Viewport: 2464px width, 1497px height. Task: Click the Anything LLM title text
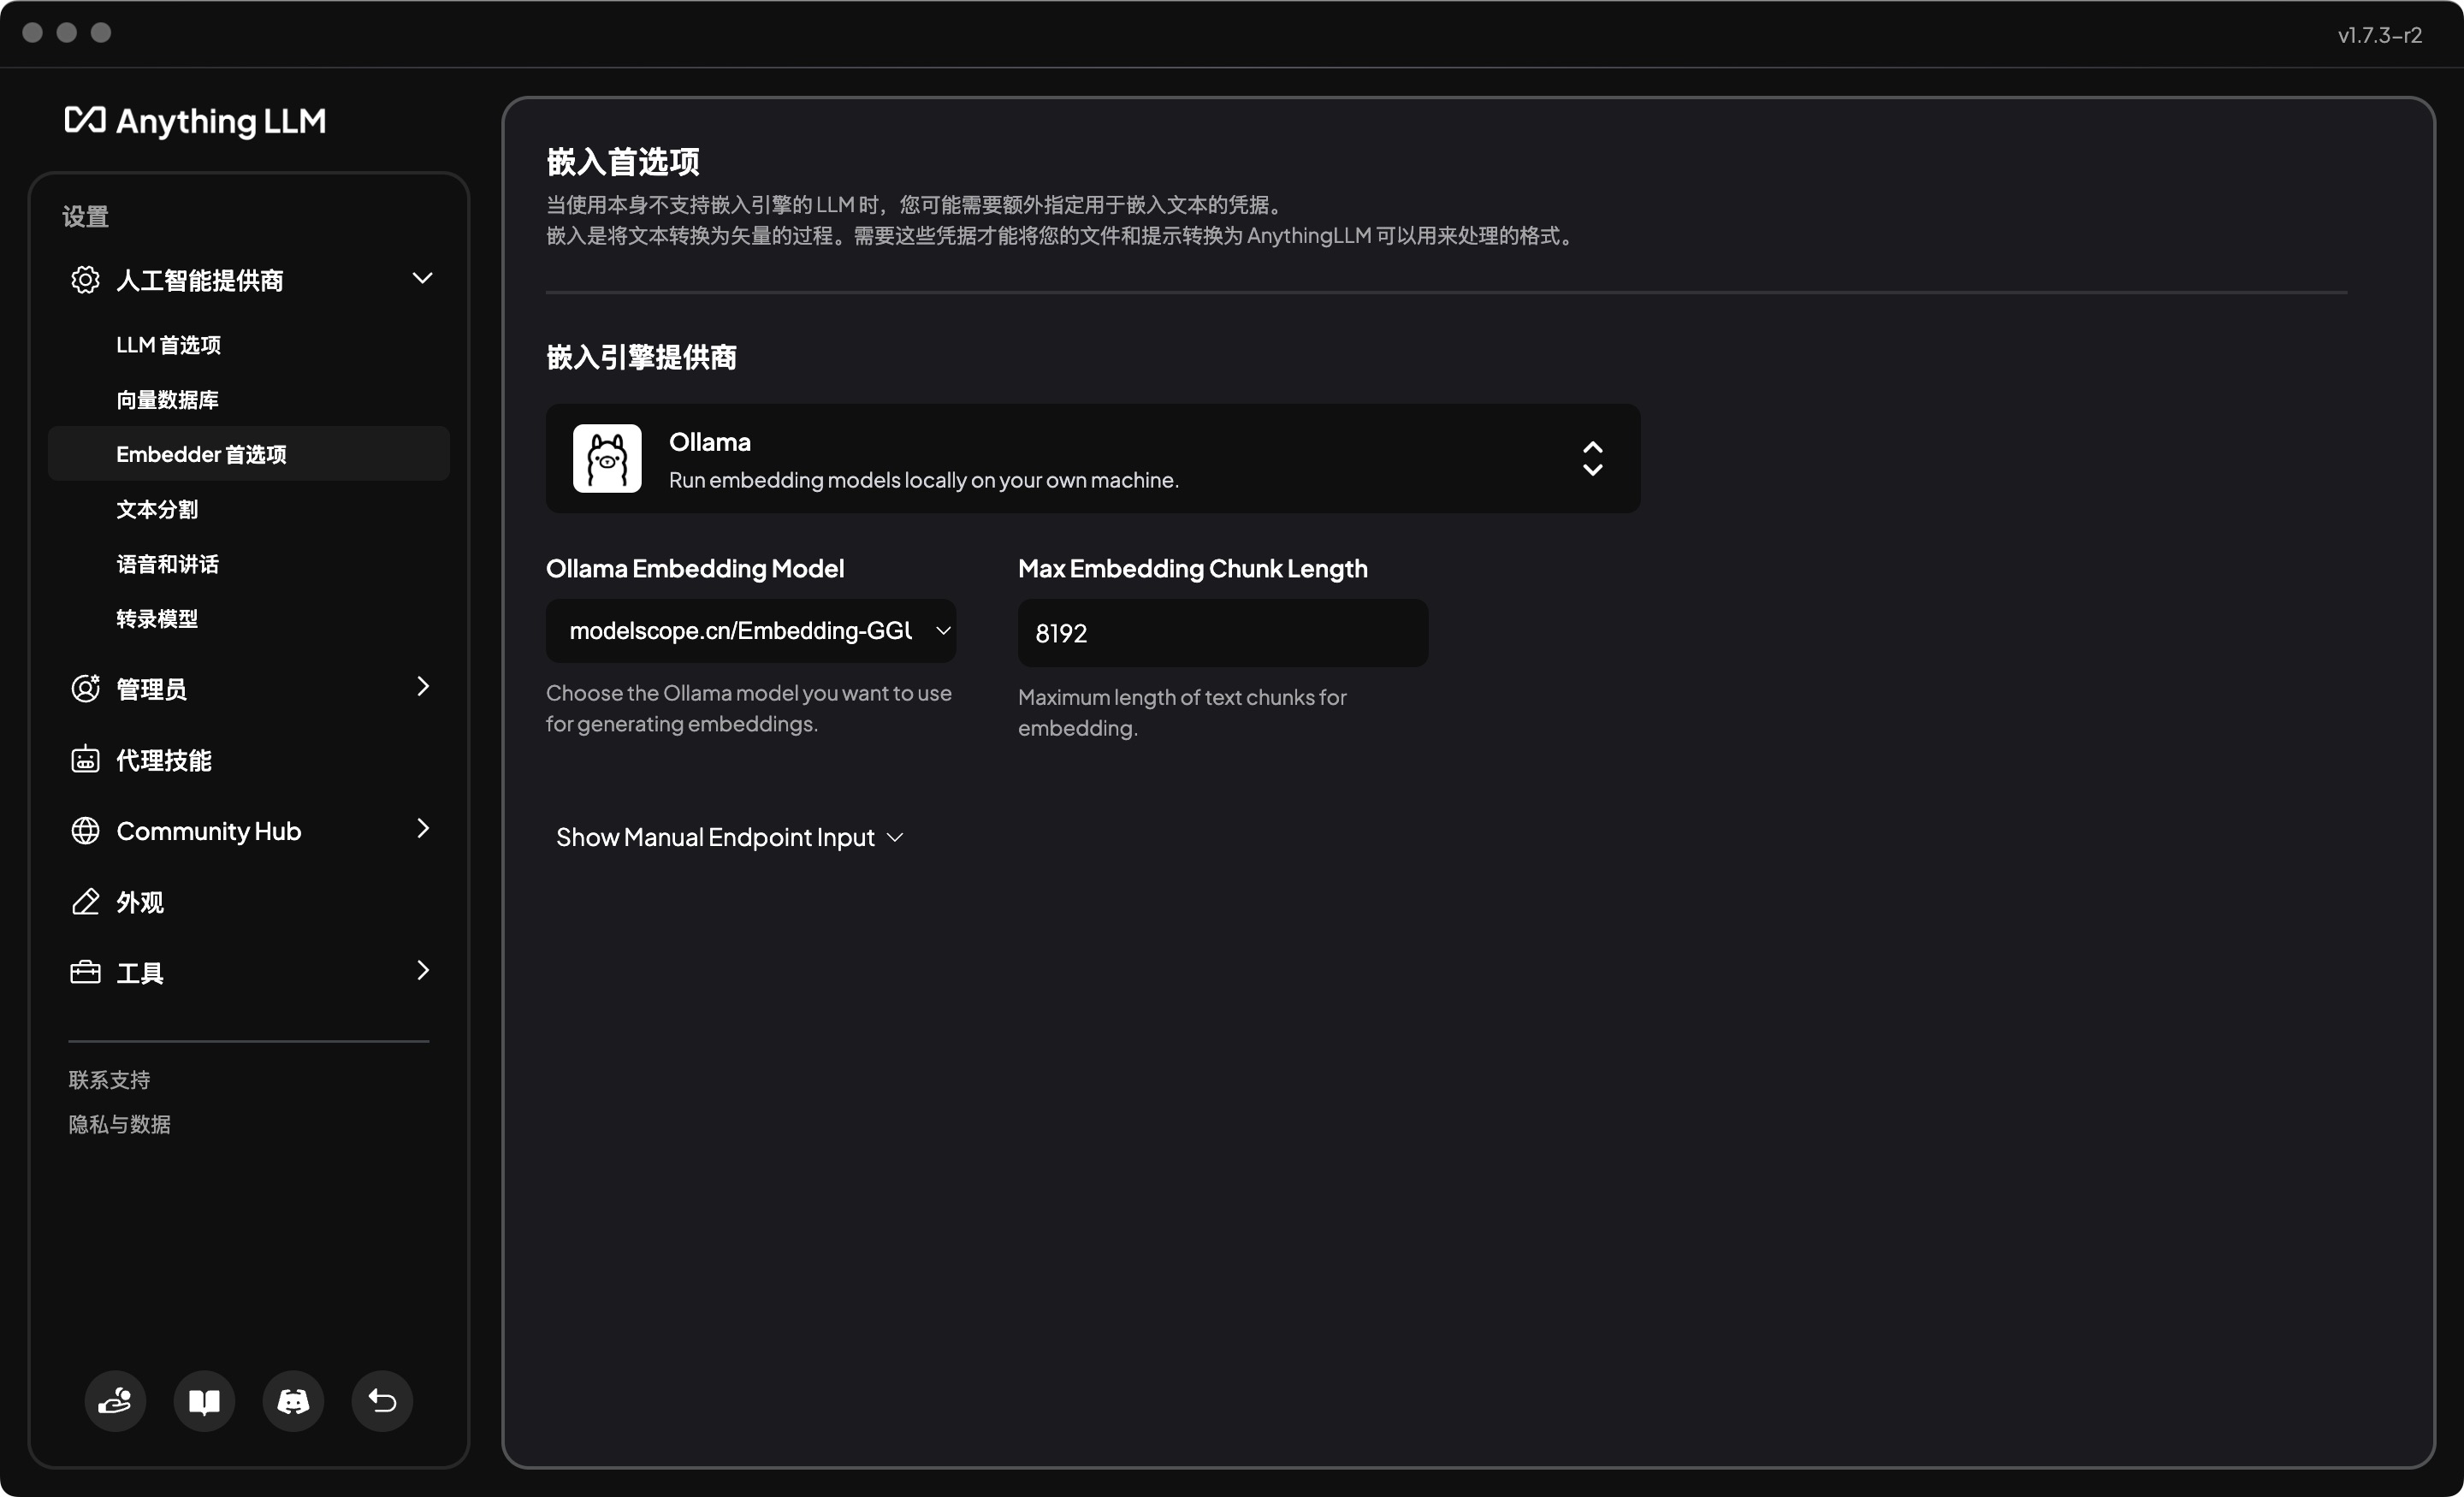click(221, 121)
